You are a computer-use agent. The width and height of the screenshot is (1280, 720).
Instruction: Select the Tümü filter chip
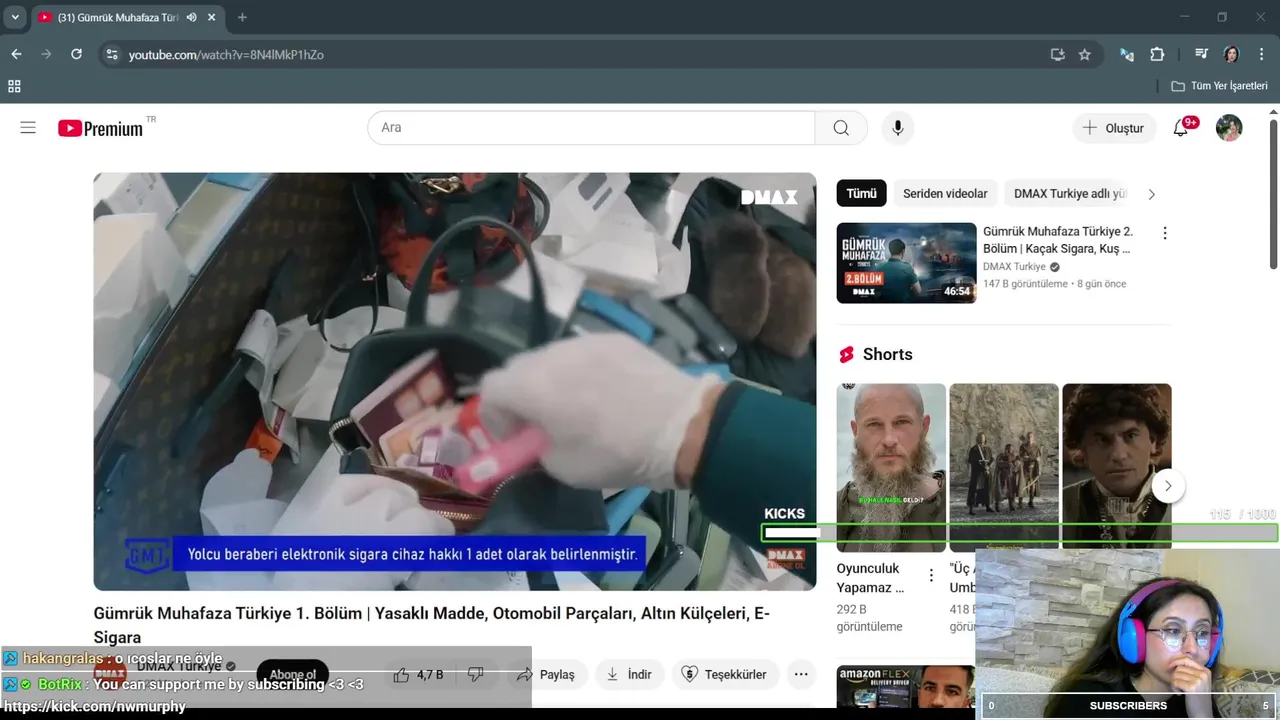(861, 194)
